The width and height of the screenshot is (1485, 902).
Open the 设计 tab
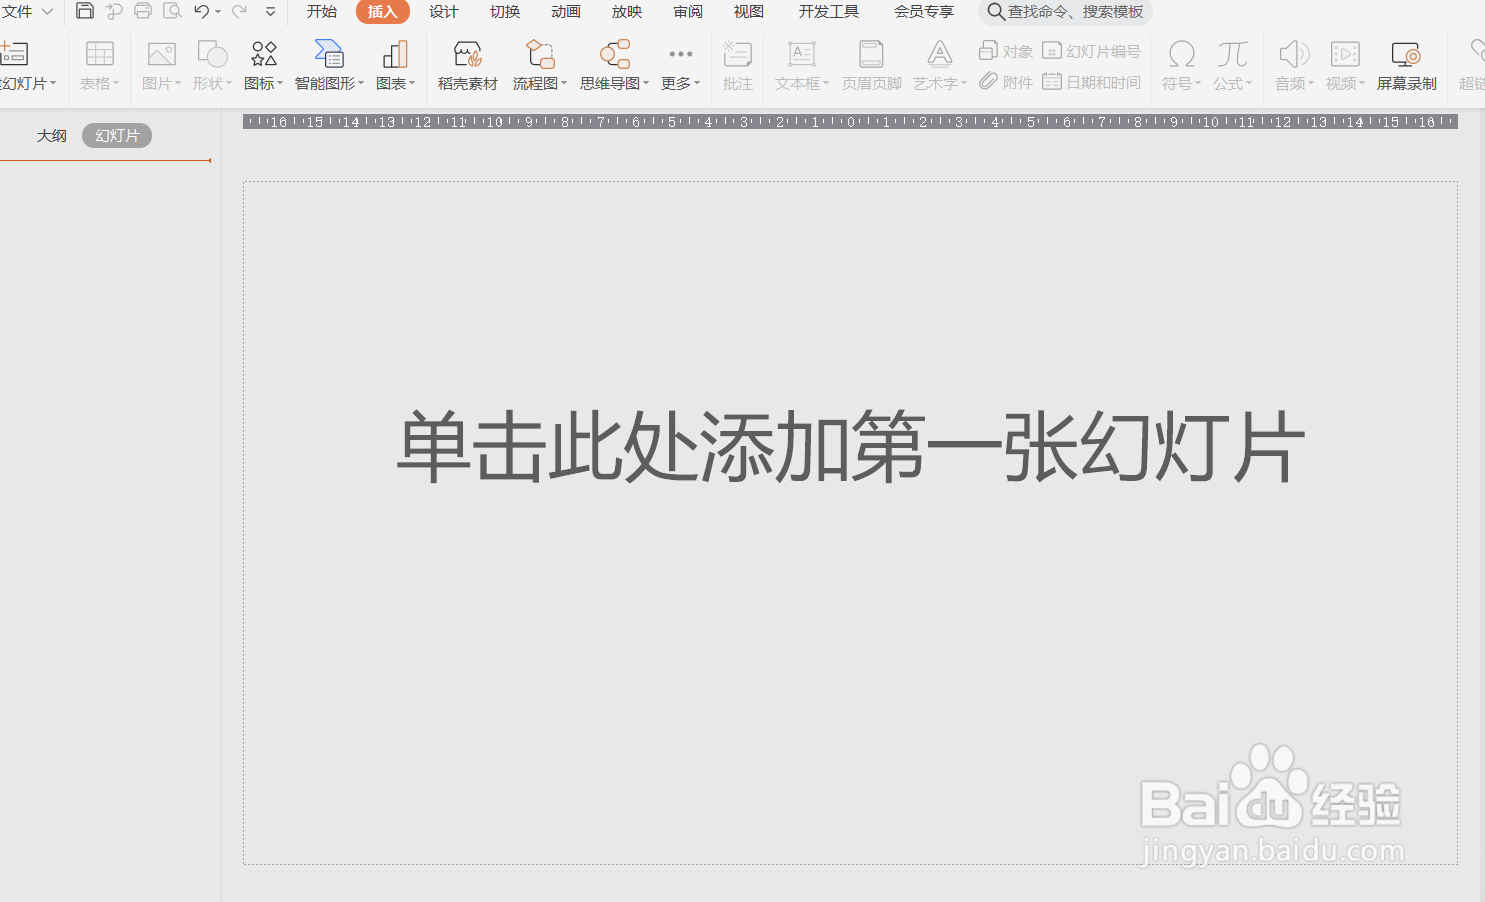coord(444,11)
